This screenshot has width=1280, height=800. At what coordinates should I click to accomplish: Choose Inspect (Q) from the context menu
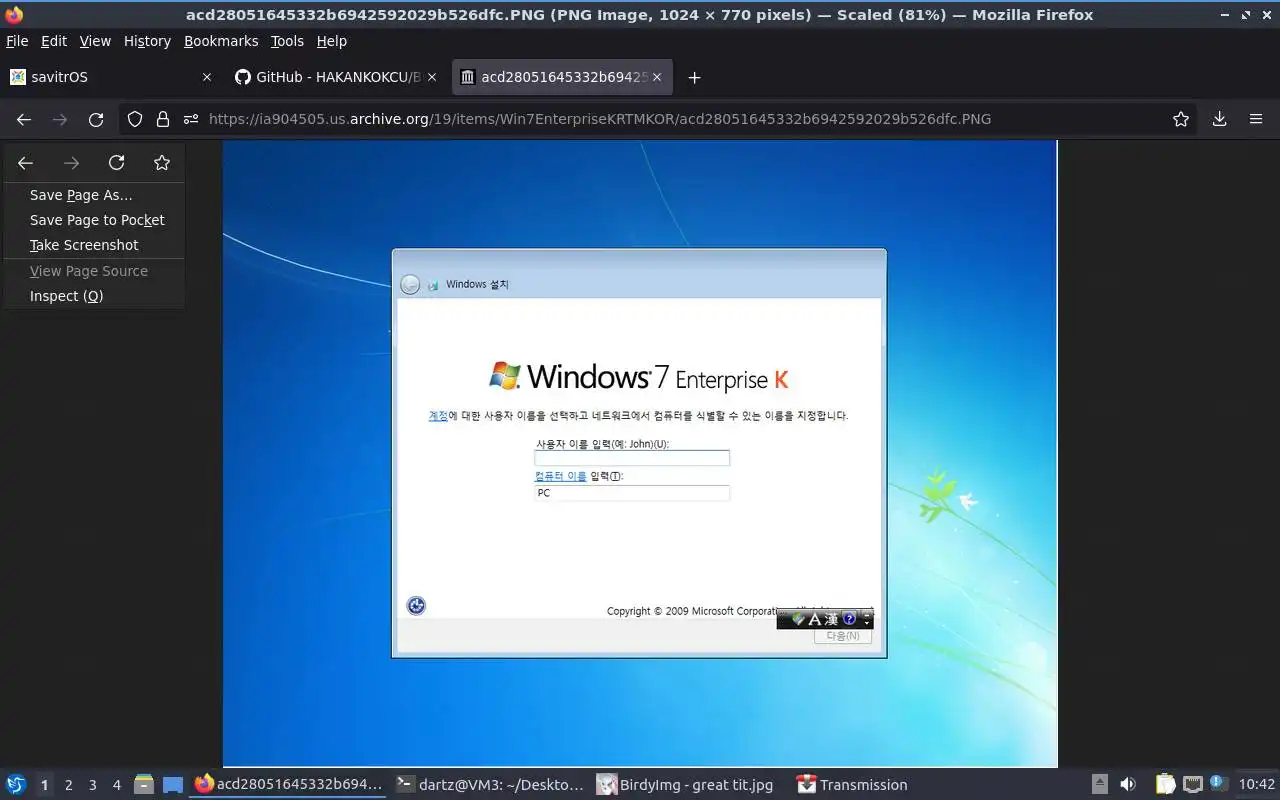tap(94, 296)
